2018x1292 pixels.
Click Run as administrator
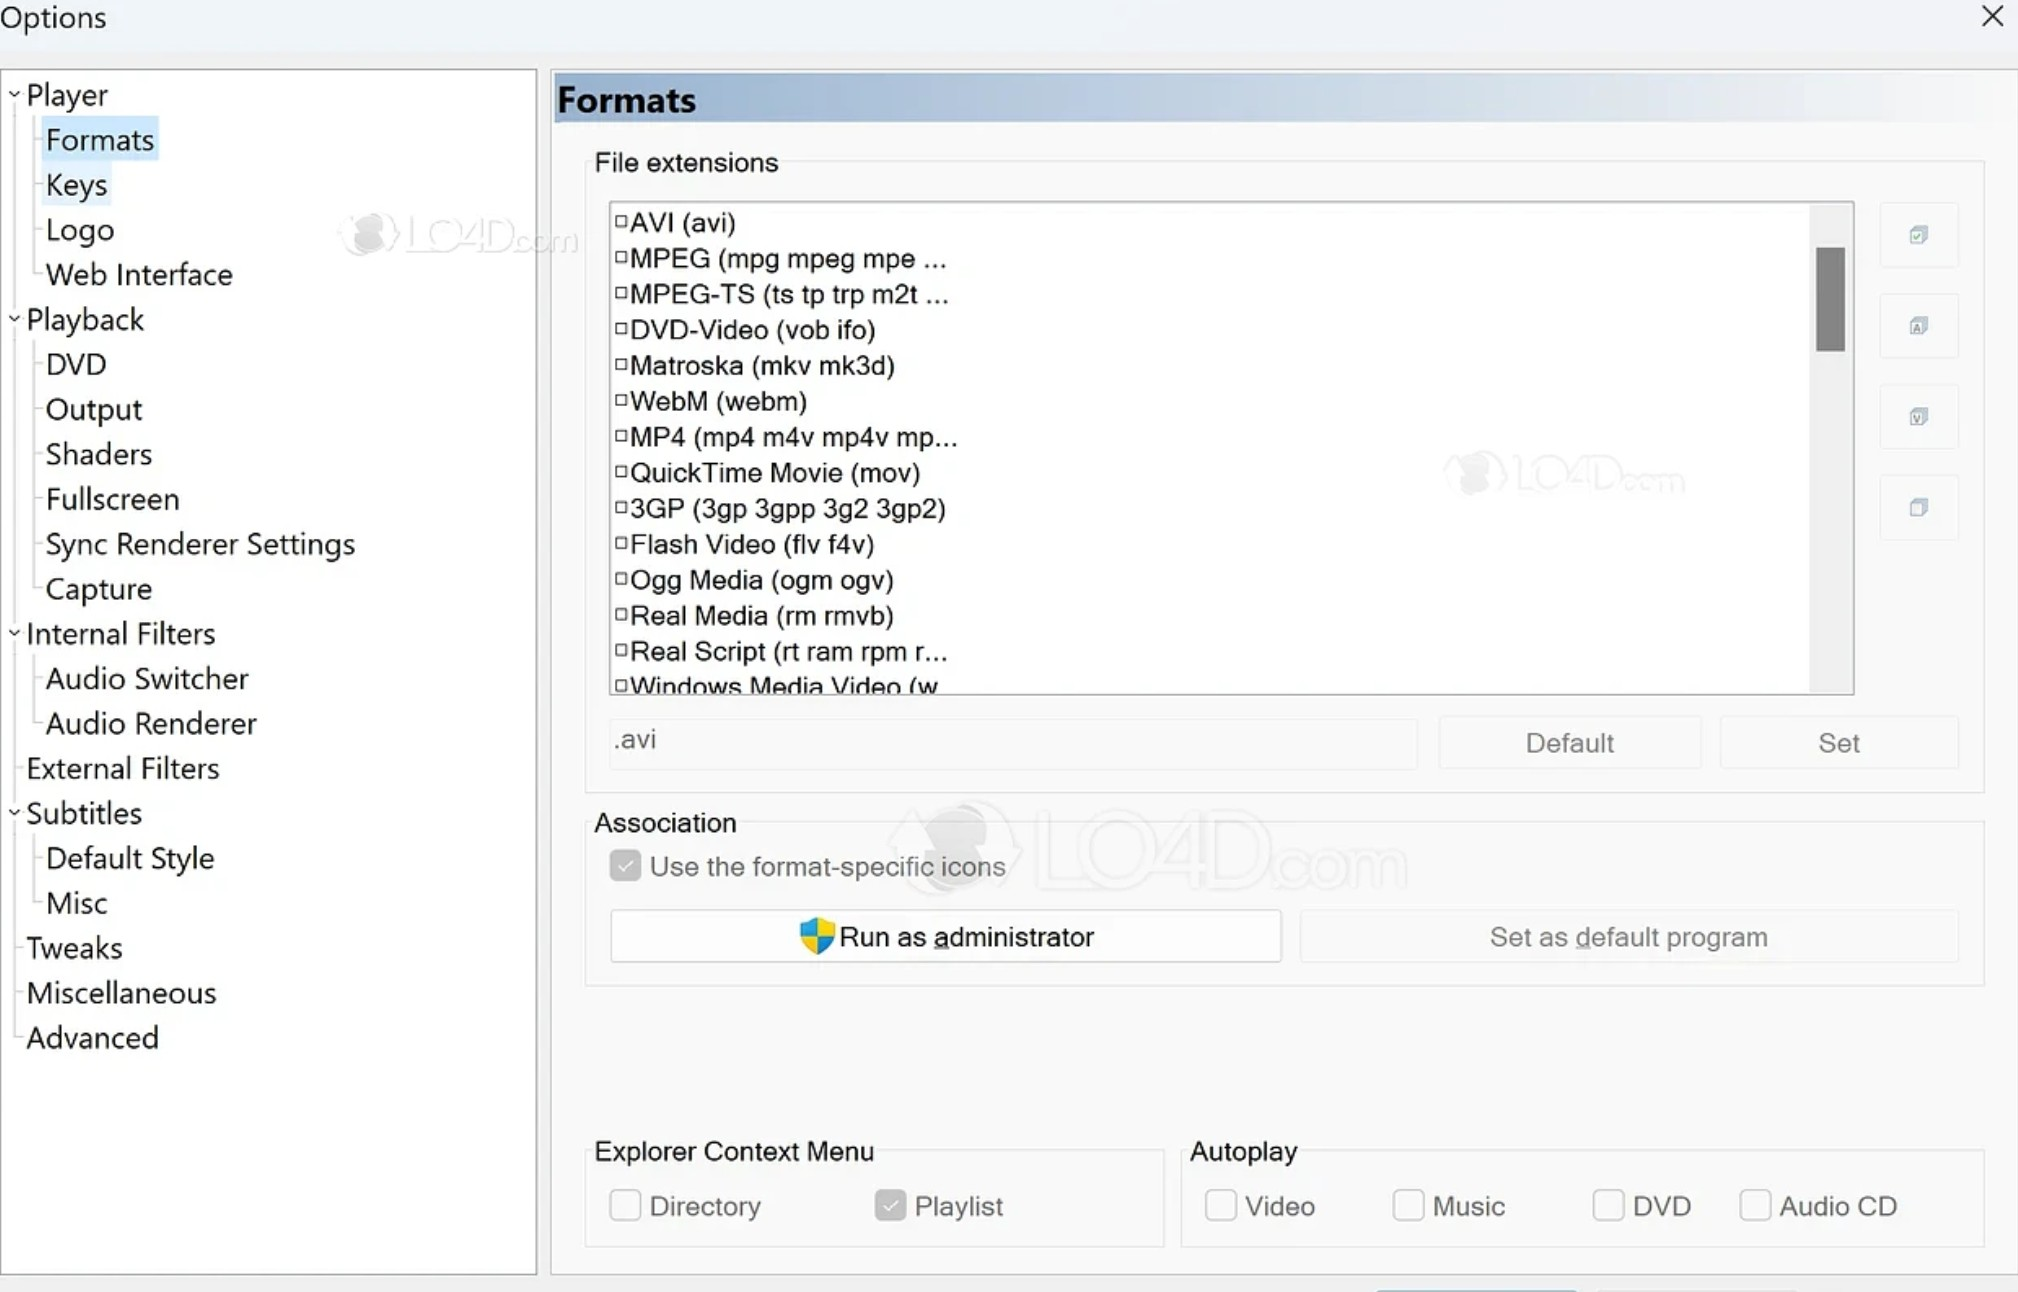[946, 936]
